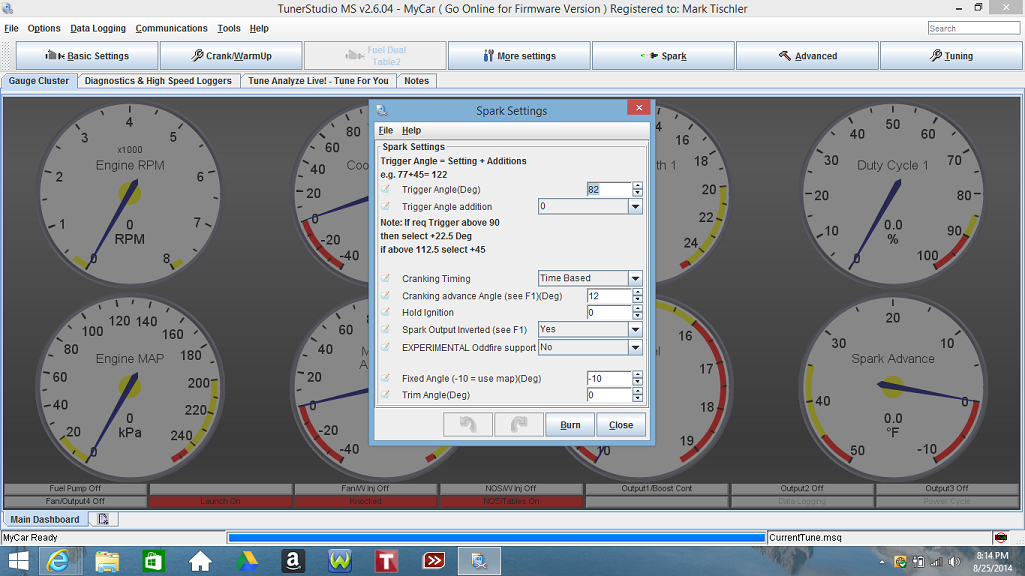
Task: Increase Trim Angle using the up arrow
Action: point(637,391)
